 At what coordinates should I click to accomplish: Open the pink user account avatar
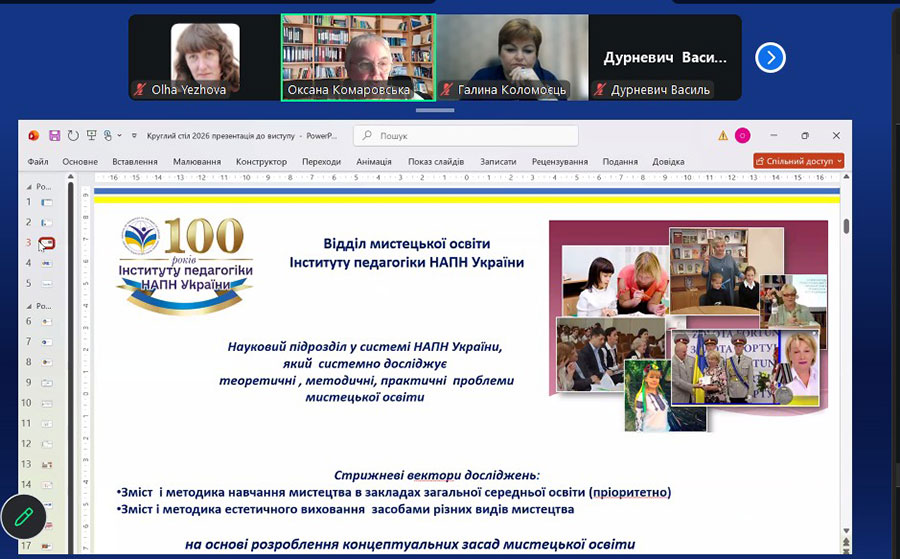point(742,136)
